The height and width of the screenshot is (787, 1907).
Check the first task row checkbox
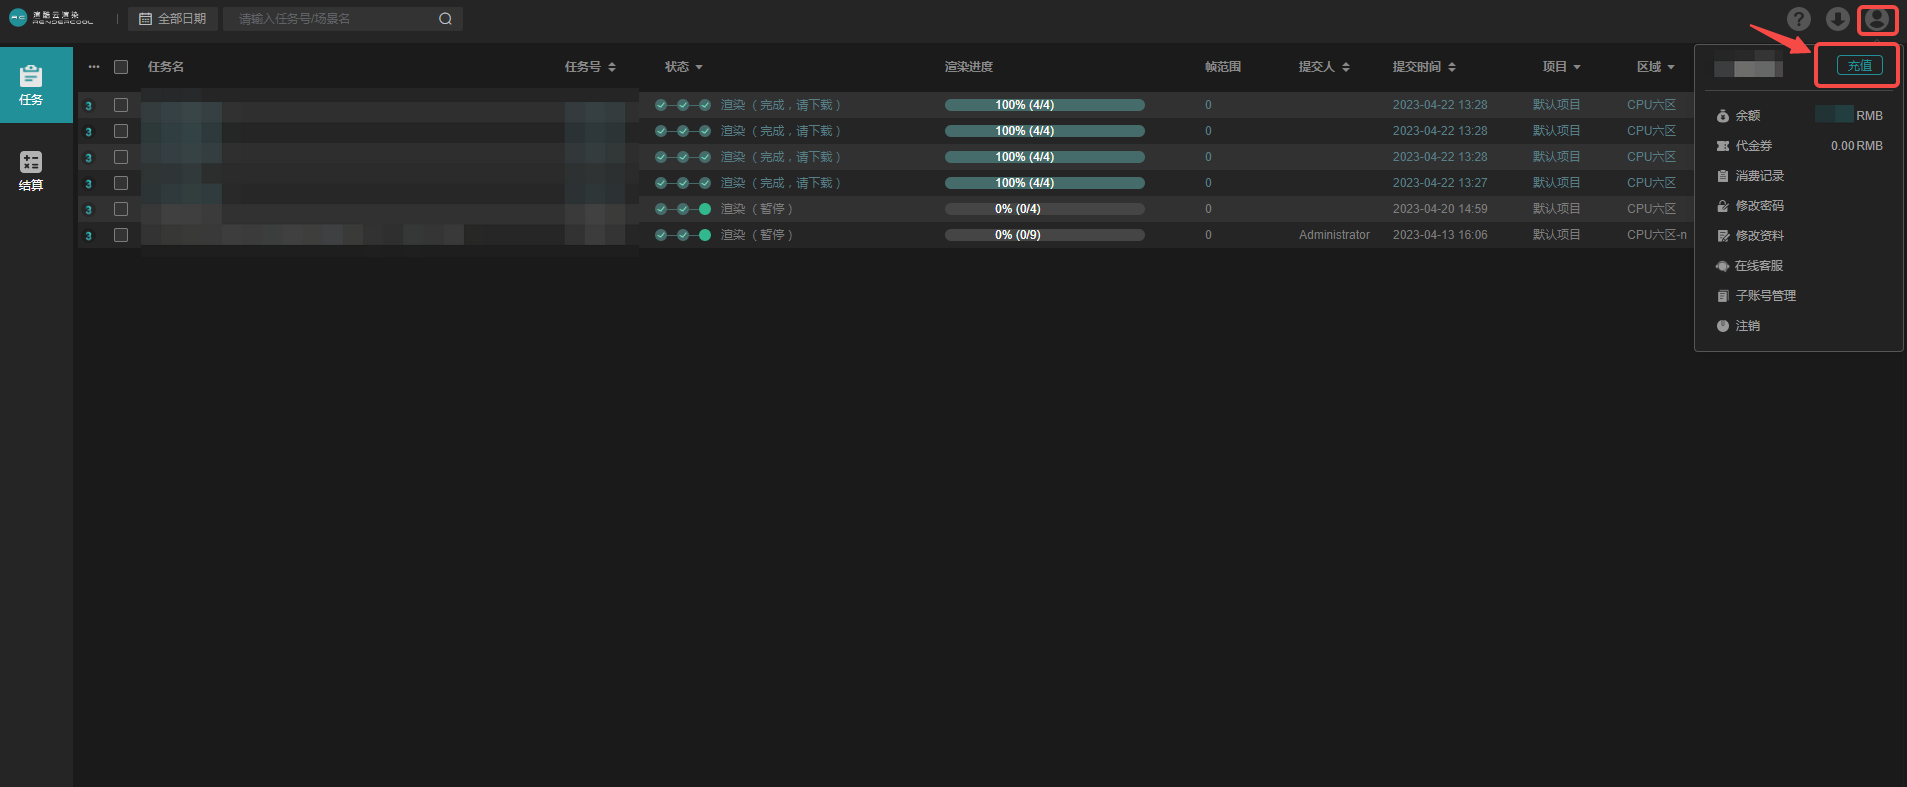[x=121, y=105]
